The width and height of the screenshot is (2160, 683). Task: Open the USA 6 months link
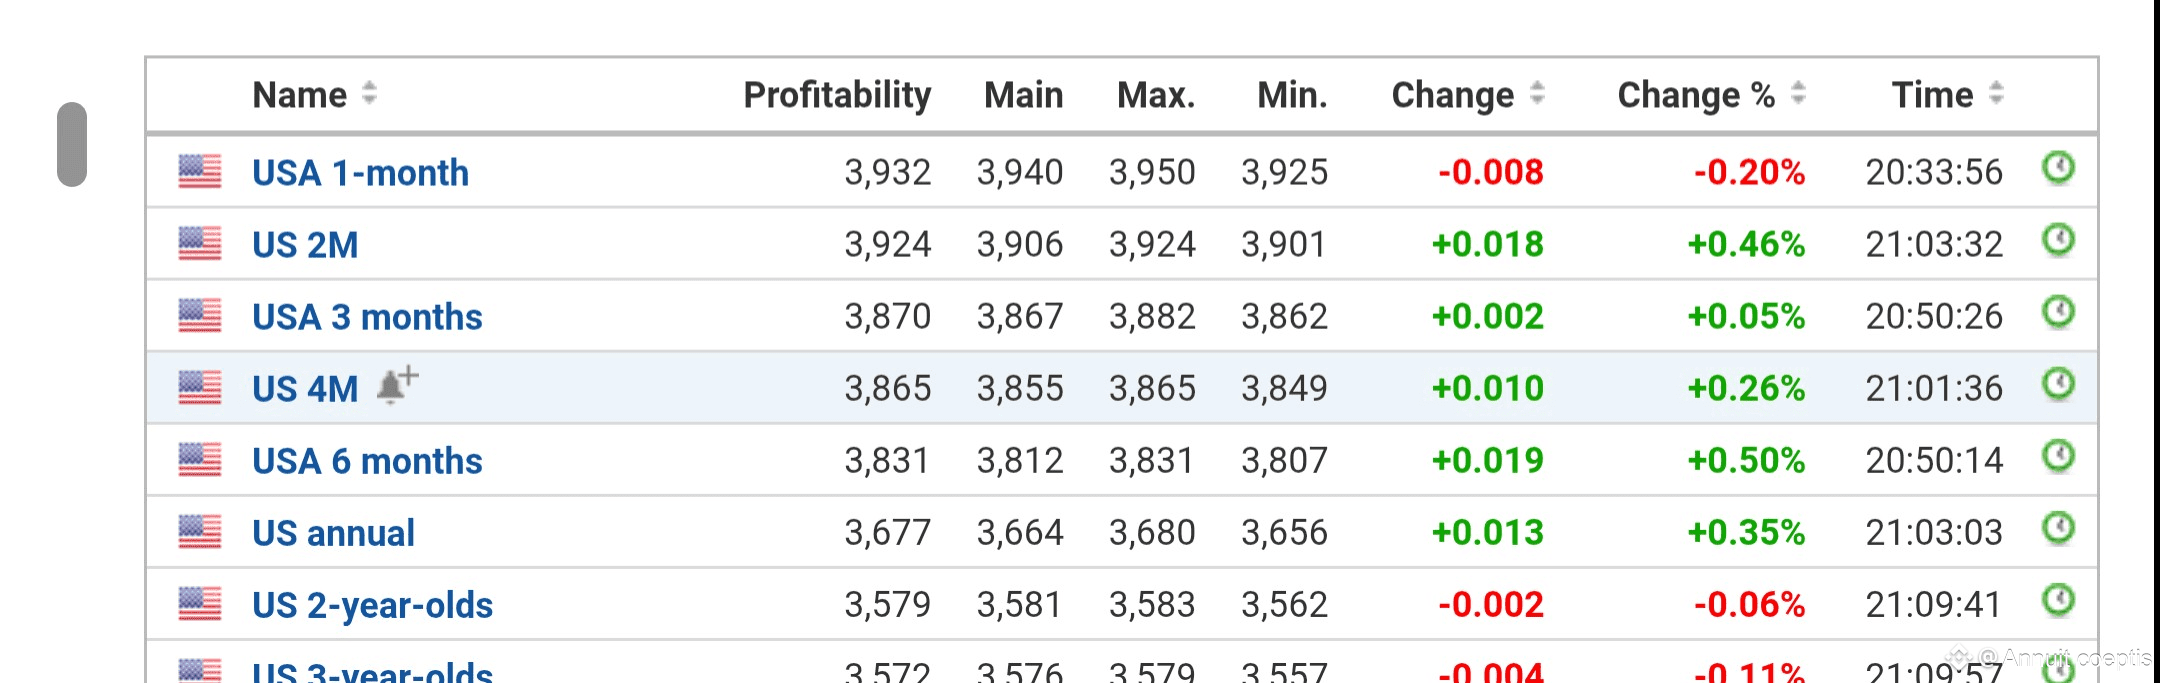pyautogui.click(x=367, y=461)
